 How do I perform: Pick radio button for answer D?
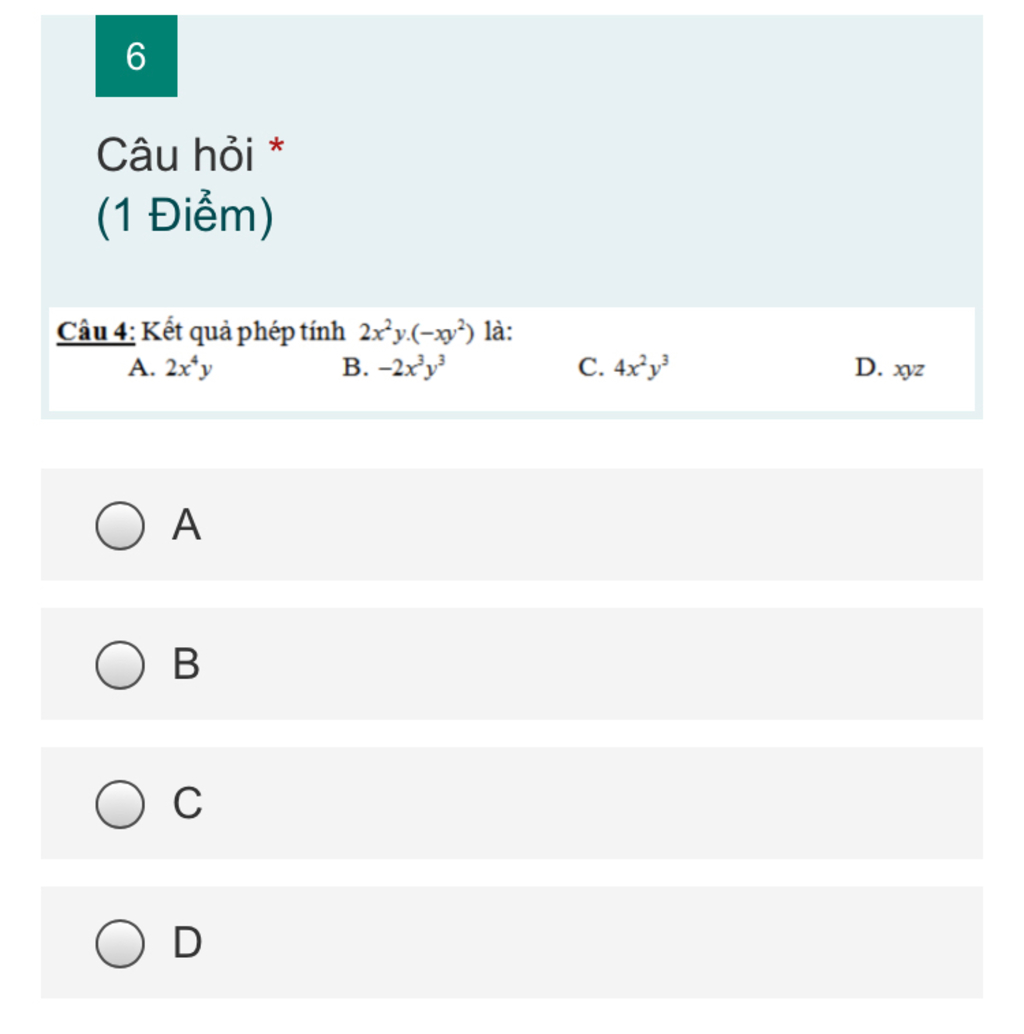point(120,943)
